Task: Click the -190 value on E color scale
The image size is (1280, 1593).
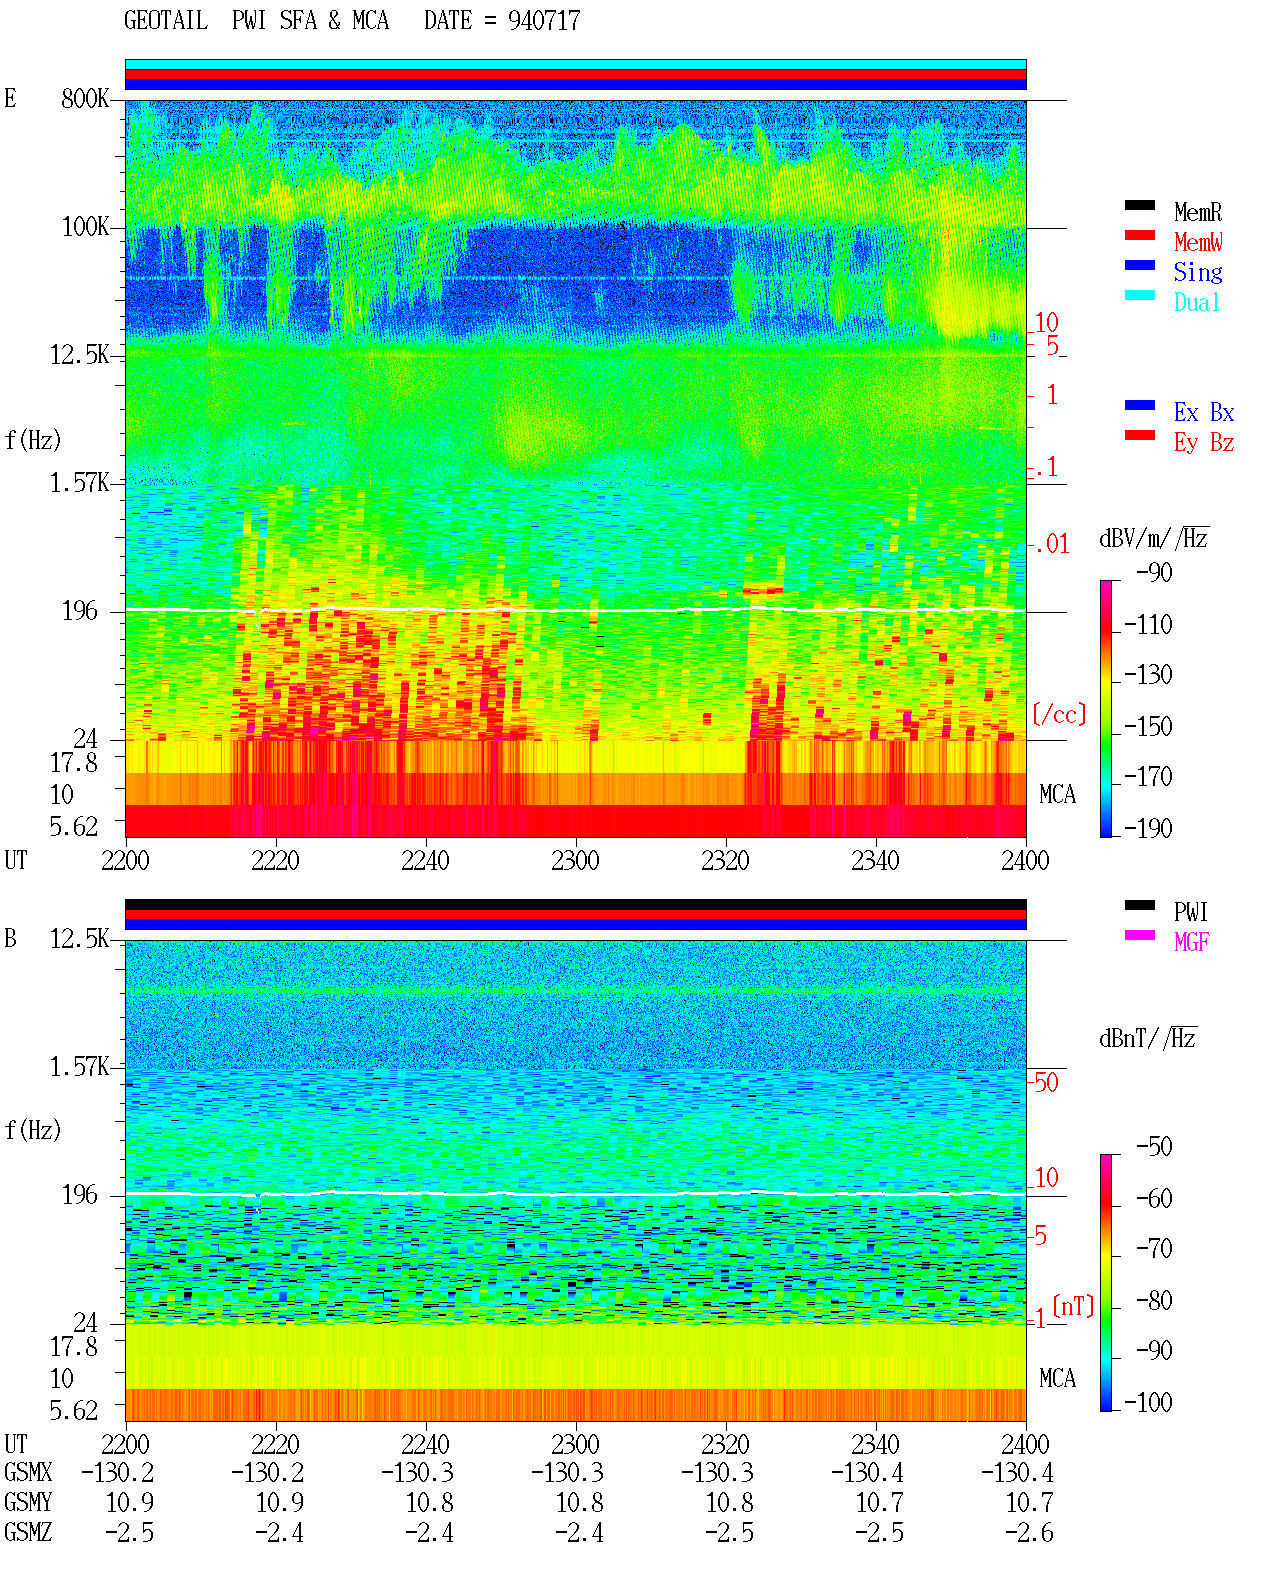Action: tap(1149, 828)
